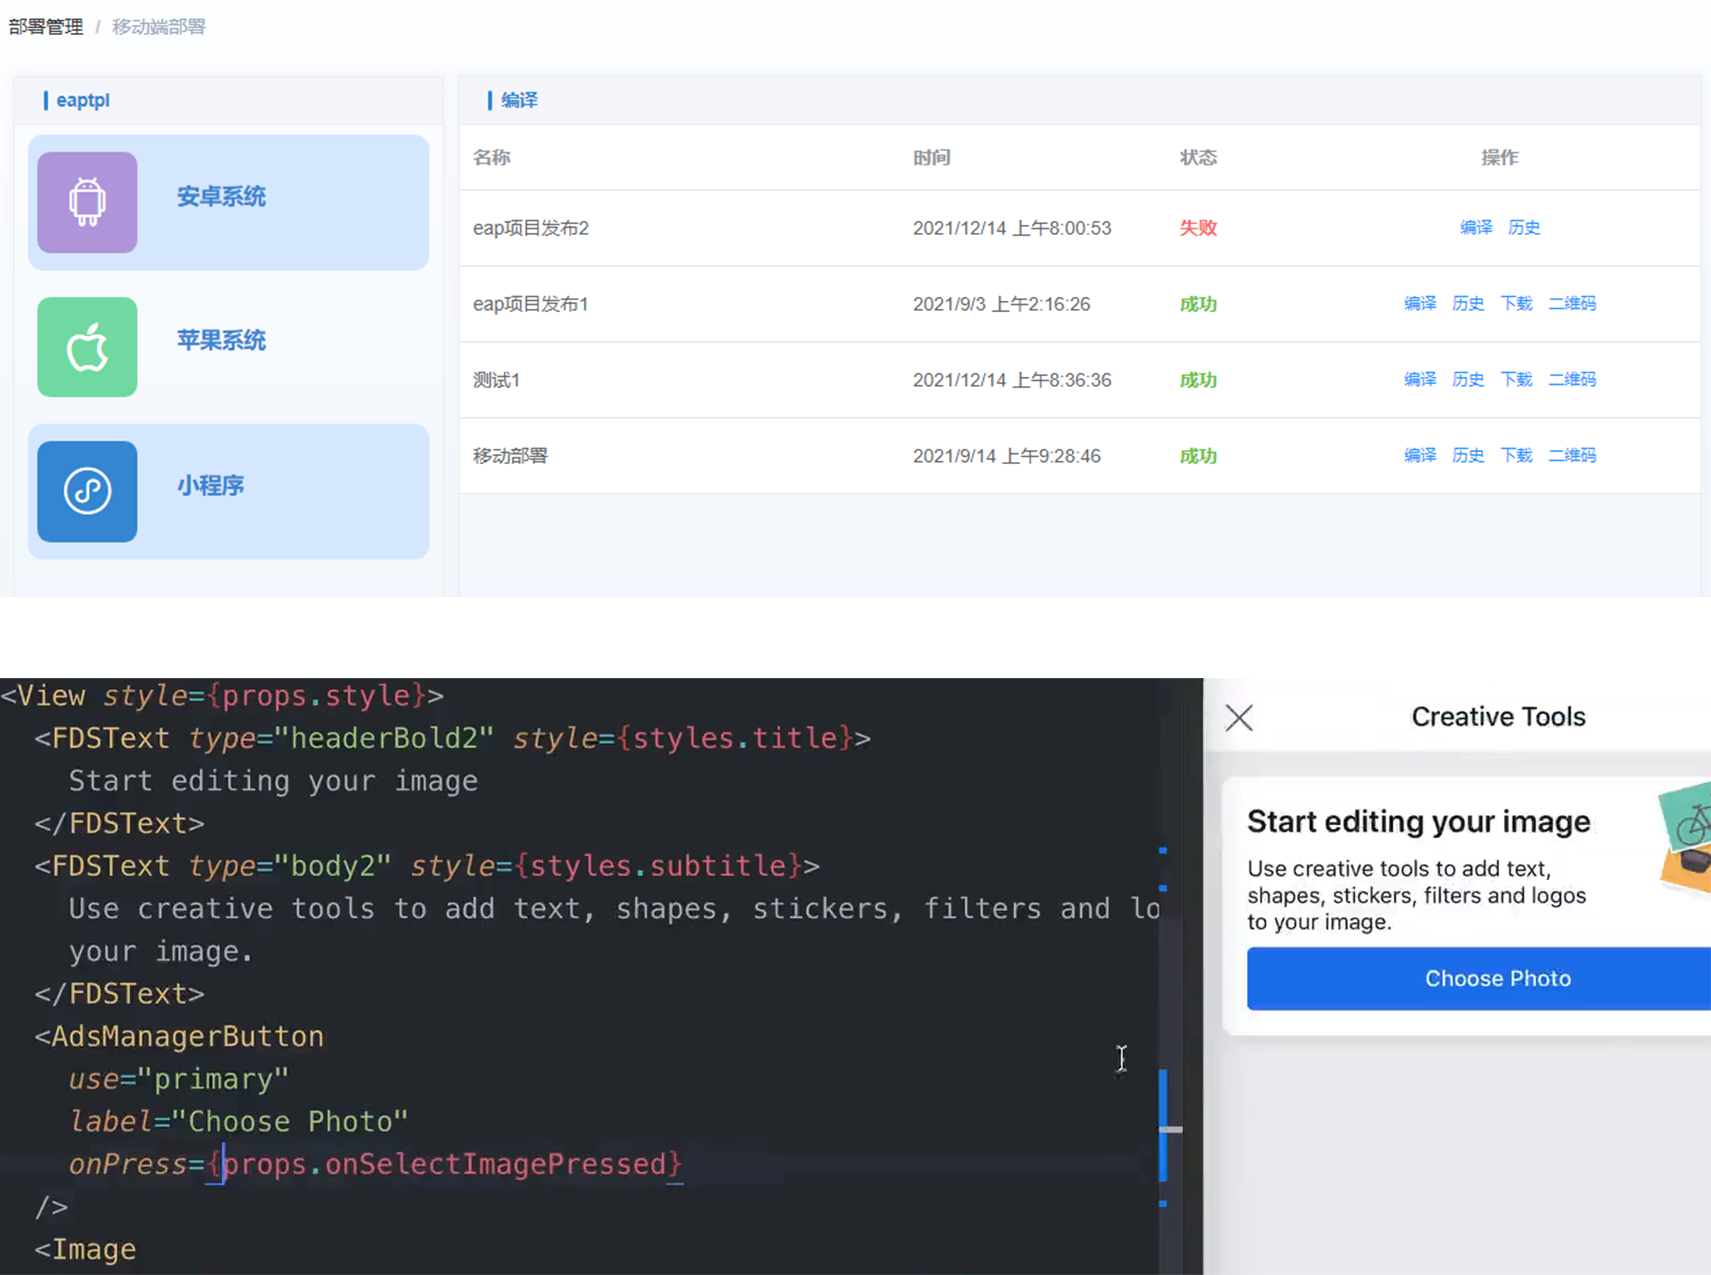Click the green Apple system icon

(x=87, y=347)
